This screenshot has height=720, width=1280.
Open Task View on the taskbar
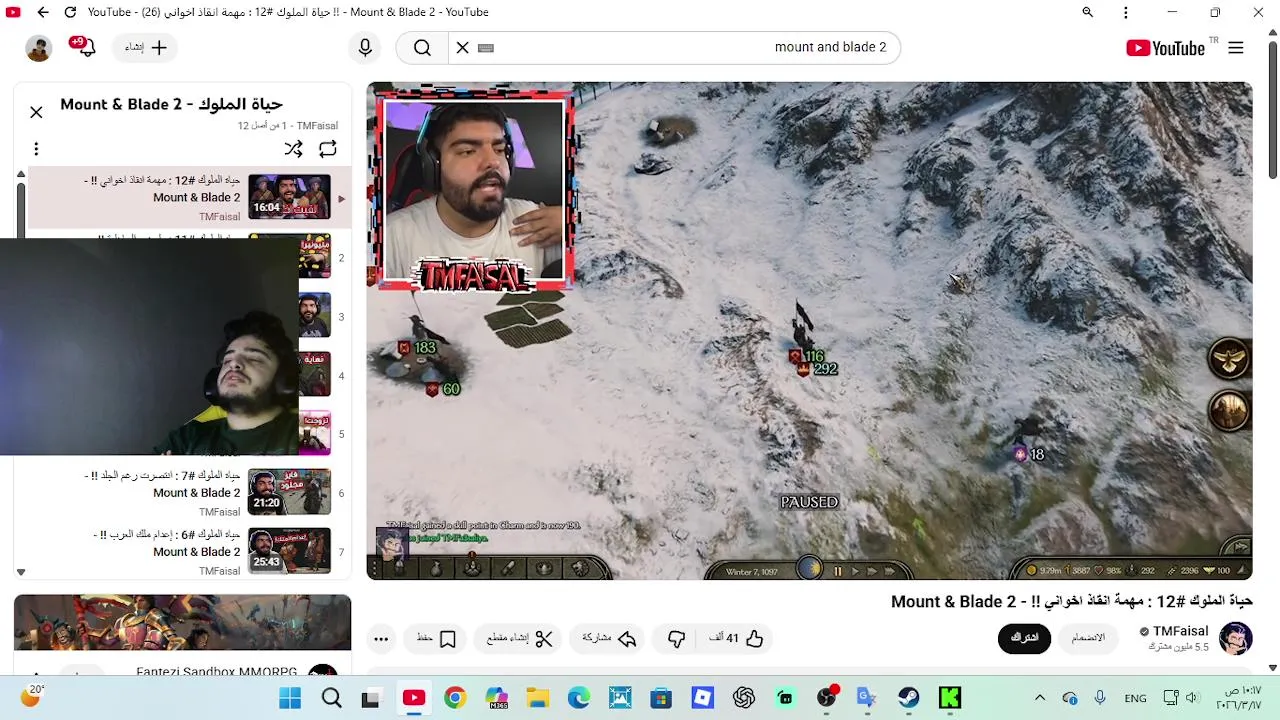pyautogui.click(x=371, y=698)
